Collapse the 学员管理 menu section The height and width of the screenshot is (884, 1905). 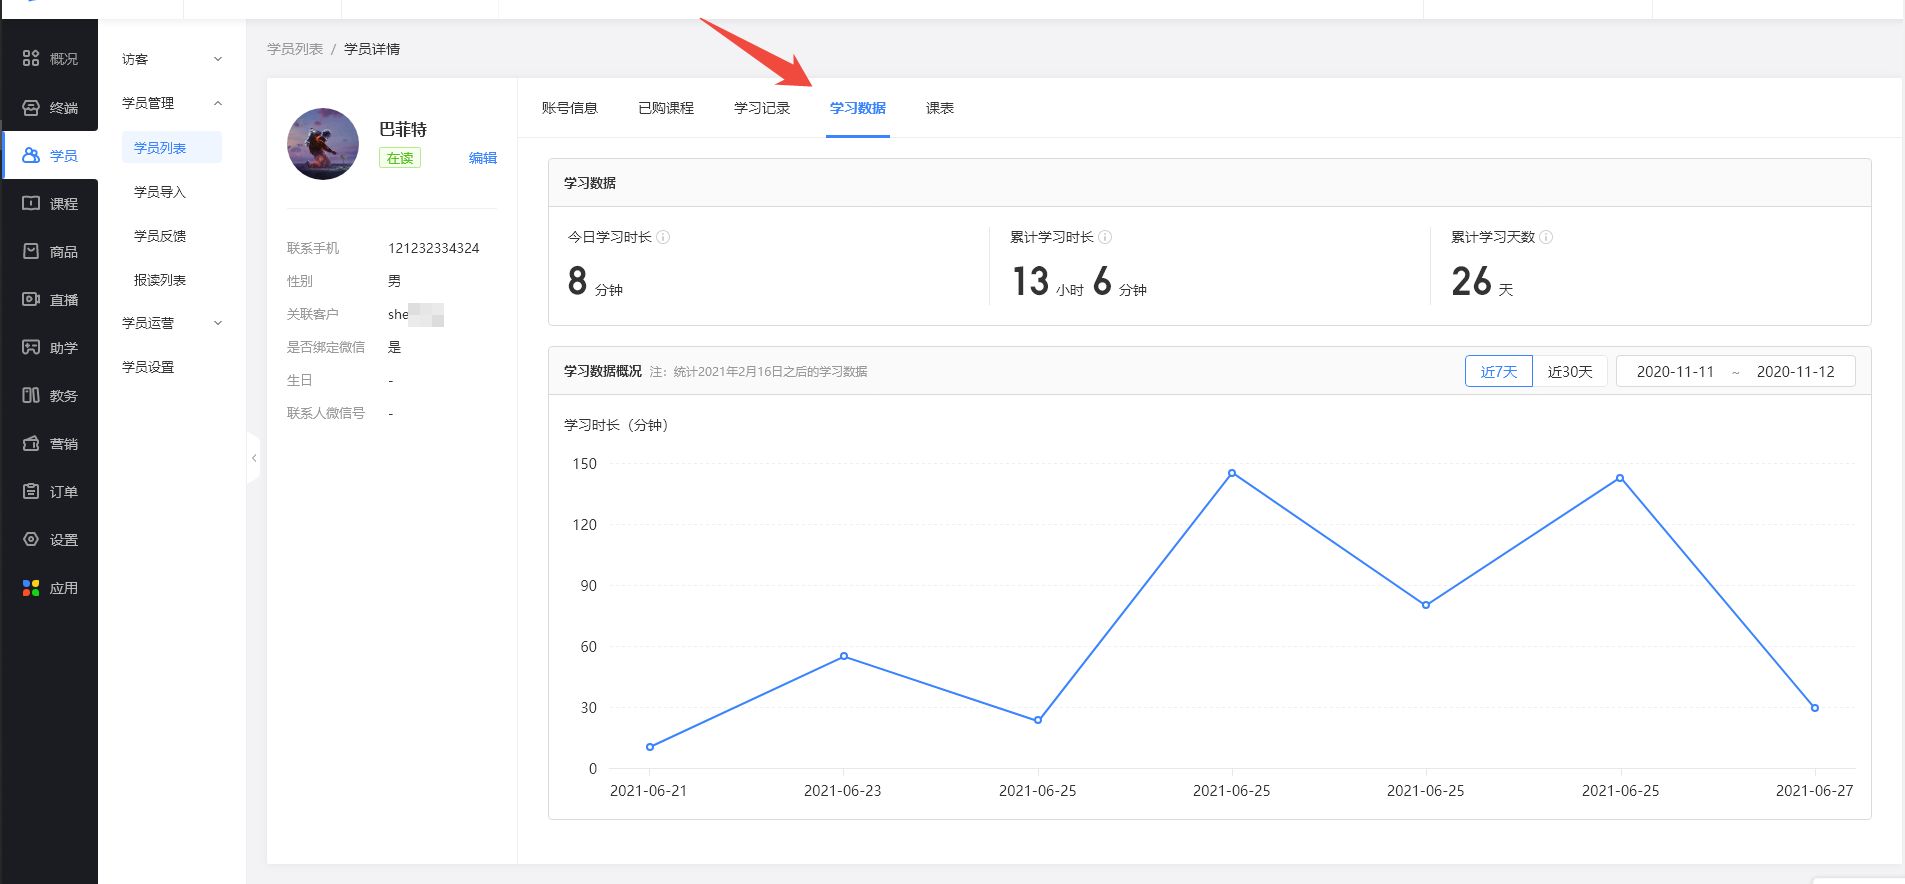217,103
